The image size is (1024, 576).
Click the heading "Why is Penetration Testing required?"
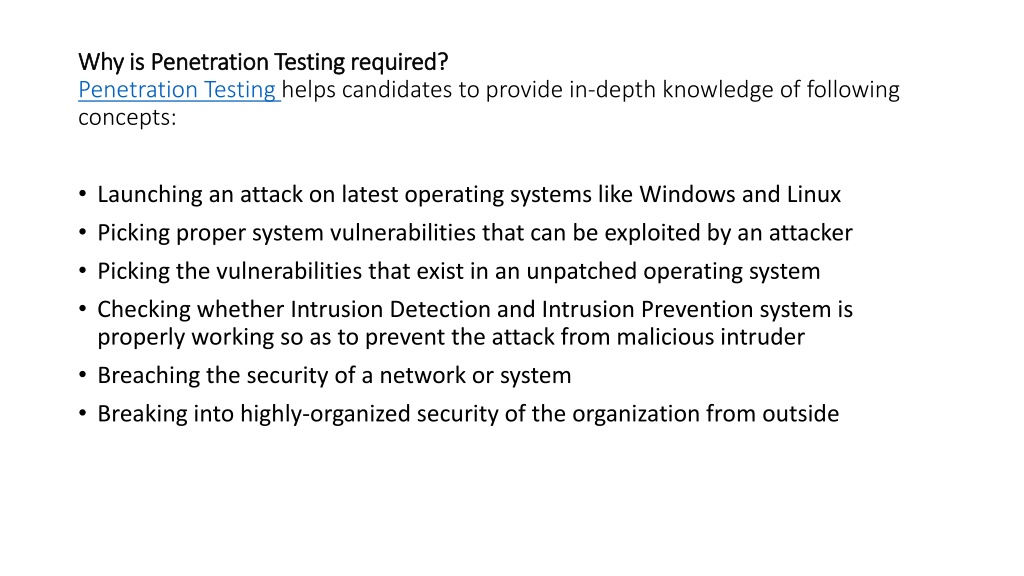263,62
